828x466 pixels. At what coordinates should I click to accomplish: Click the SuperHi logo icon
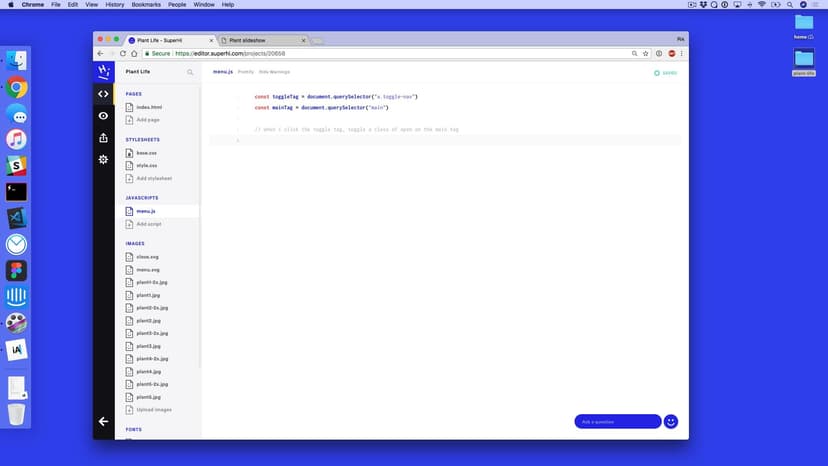click(103, 72)
